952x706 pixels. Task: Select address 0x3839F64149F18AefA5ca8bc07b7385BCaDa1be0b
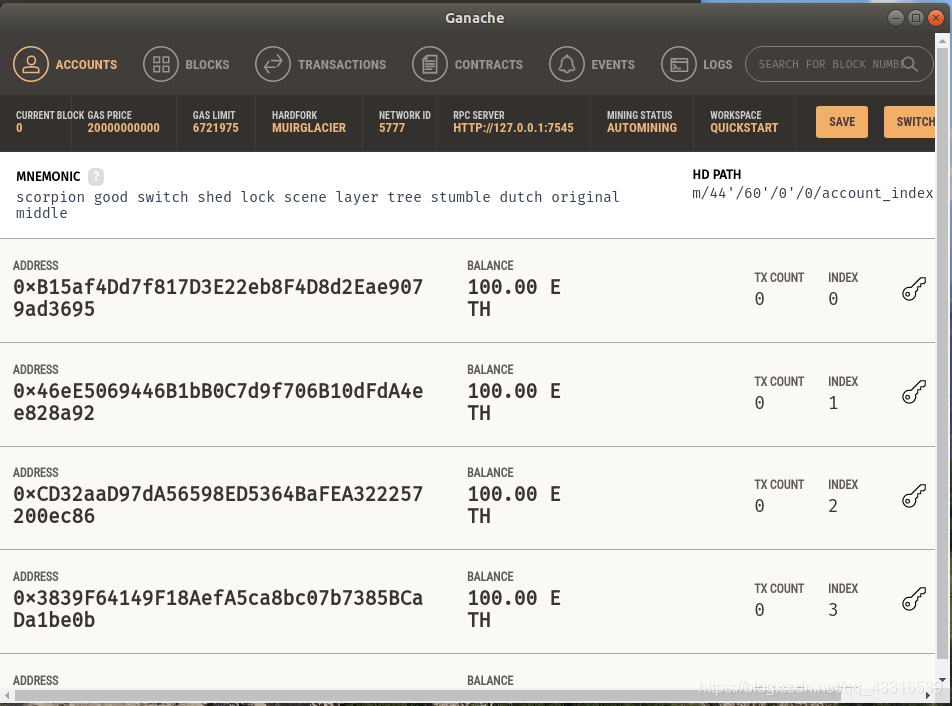pos(218,609)
